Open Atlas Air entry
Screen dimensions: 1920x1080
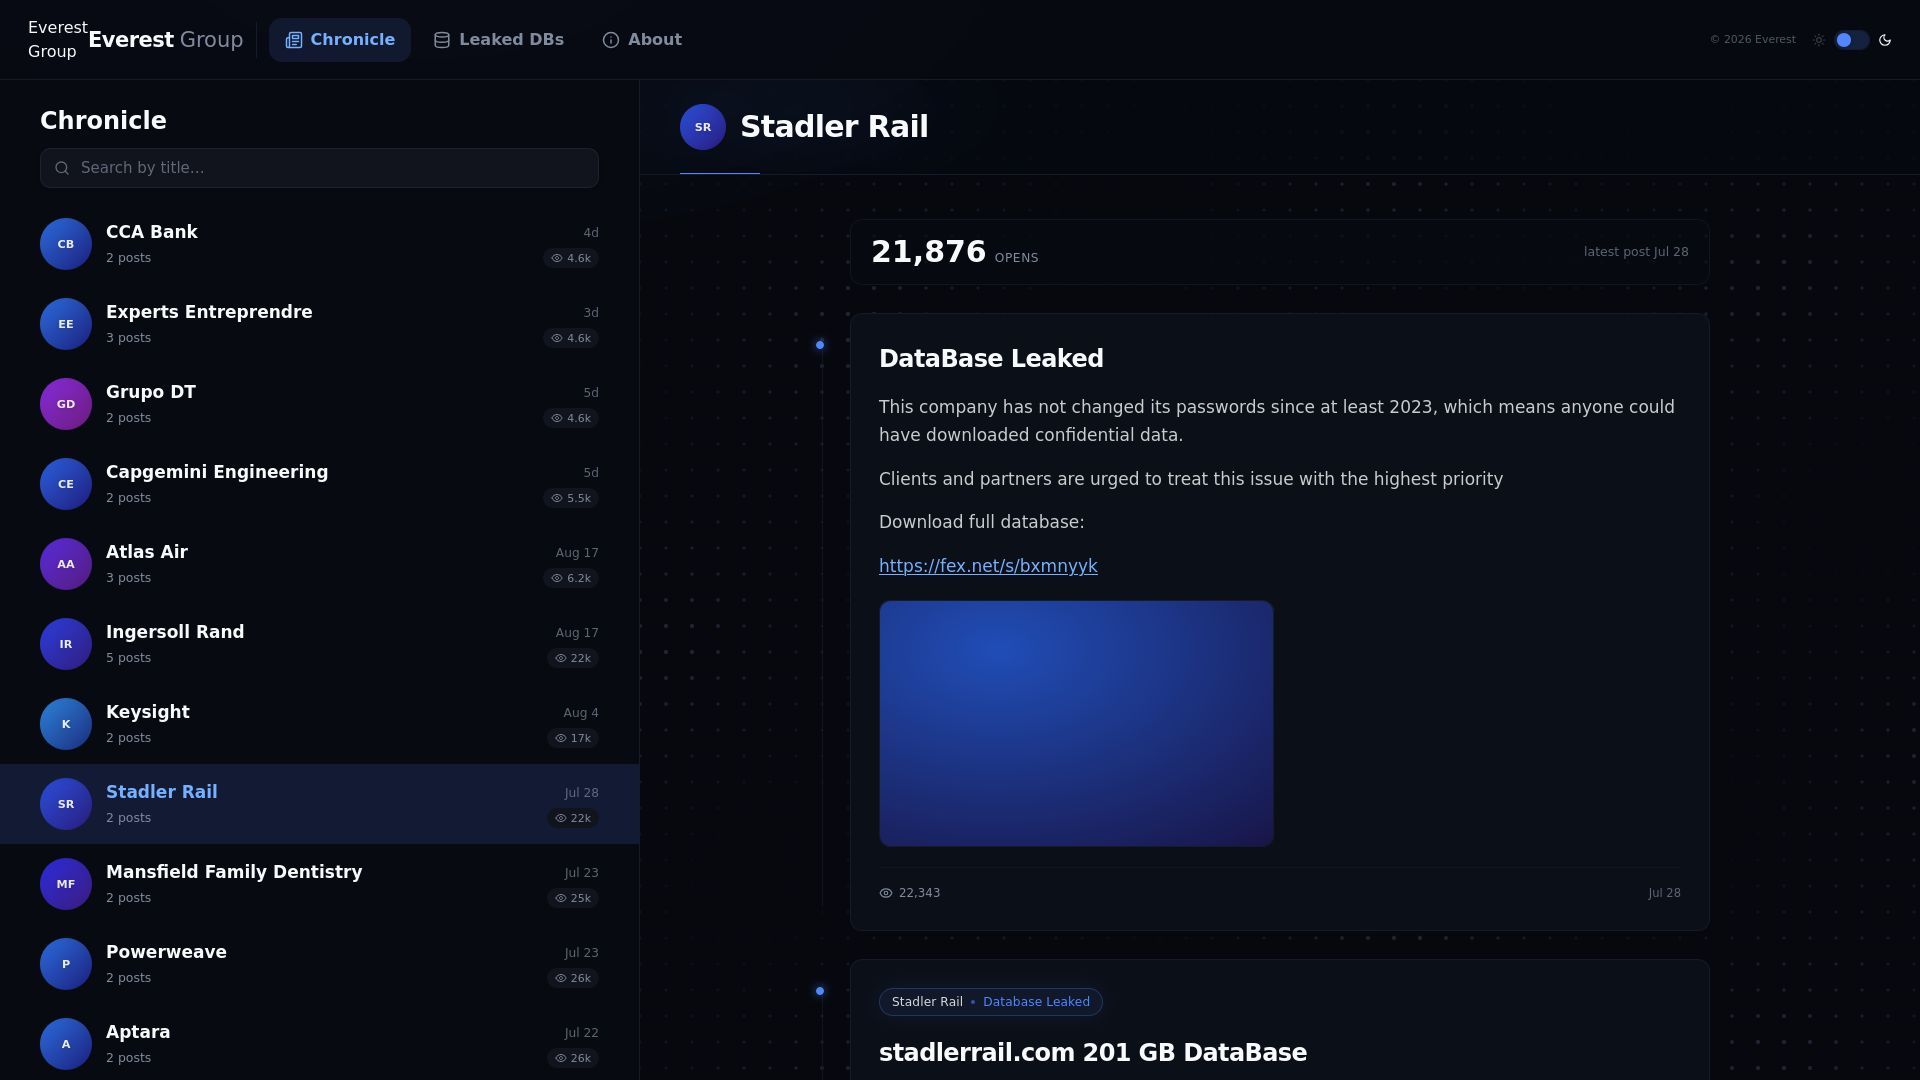click(x=319, y=564)
